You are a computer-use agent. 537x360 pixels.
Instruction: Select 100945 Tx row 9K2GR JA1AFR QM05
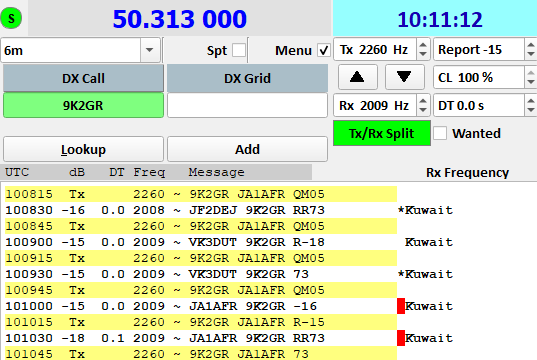[x=201, y=290]
